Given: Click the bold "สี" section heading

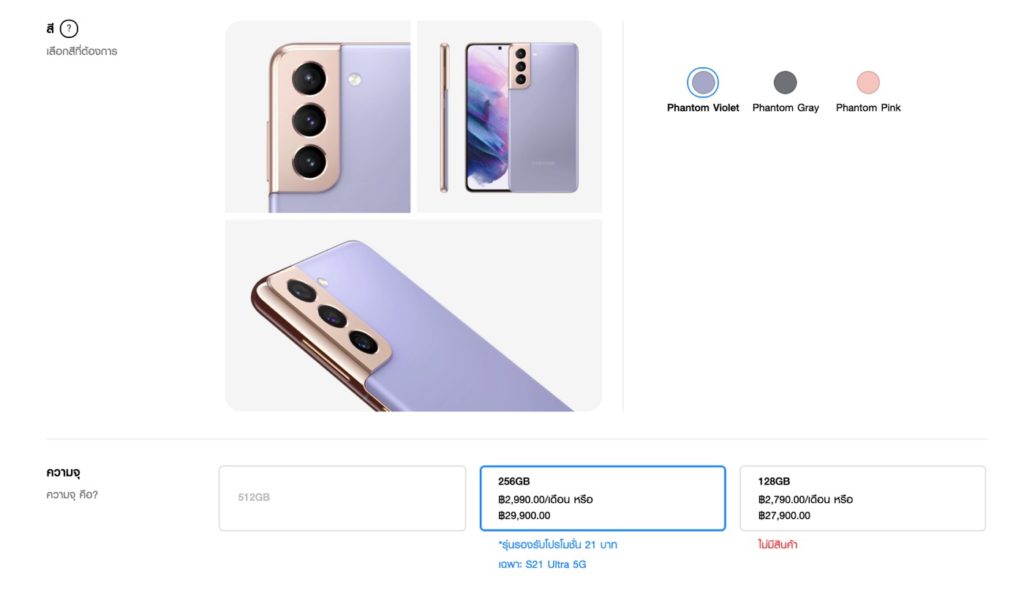Looking at the screenshot, I should point(50,29).
